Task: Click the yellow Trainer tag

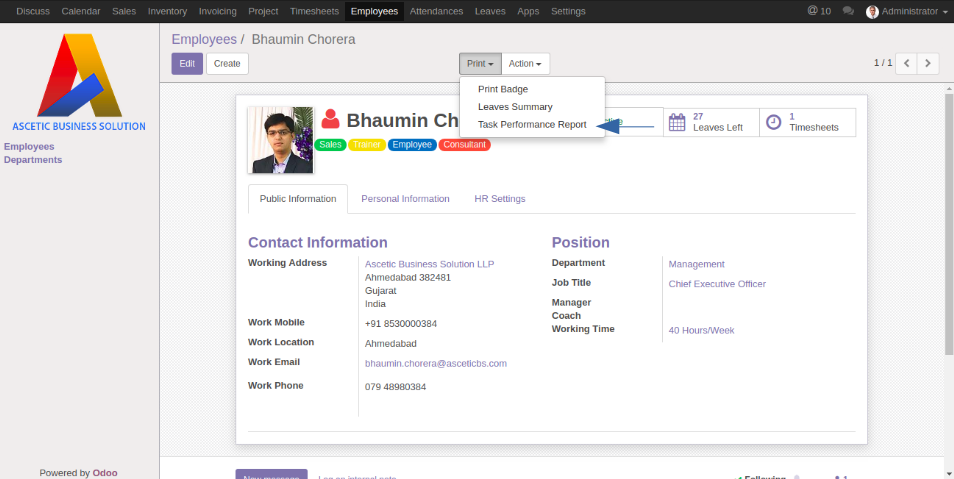Action: tap(366, 145)
